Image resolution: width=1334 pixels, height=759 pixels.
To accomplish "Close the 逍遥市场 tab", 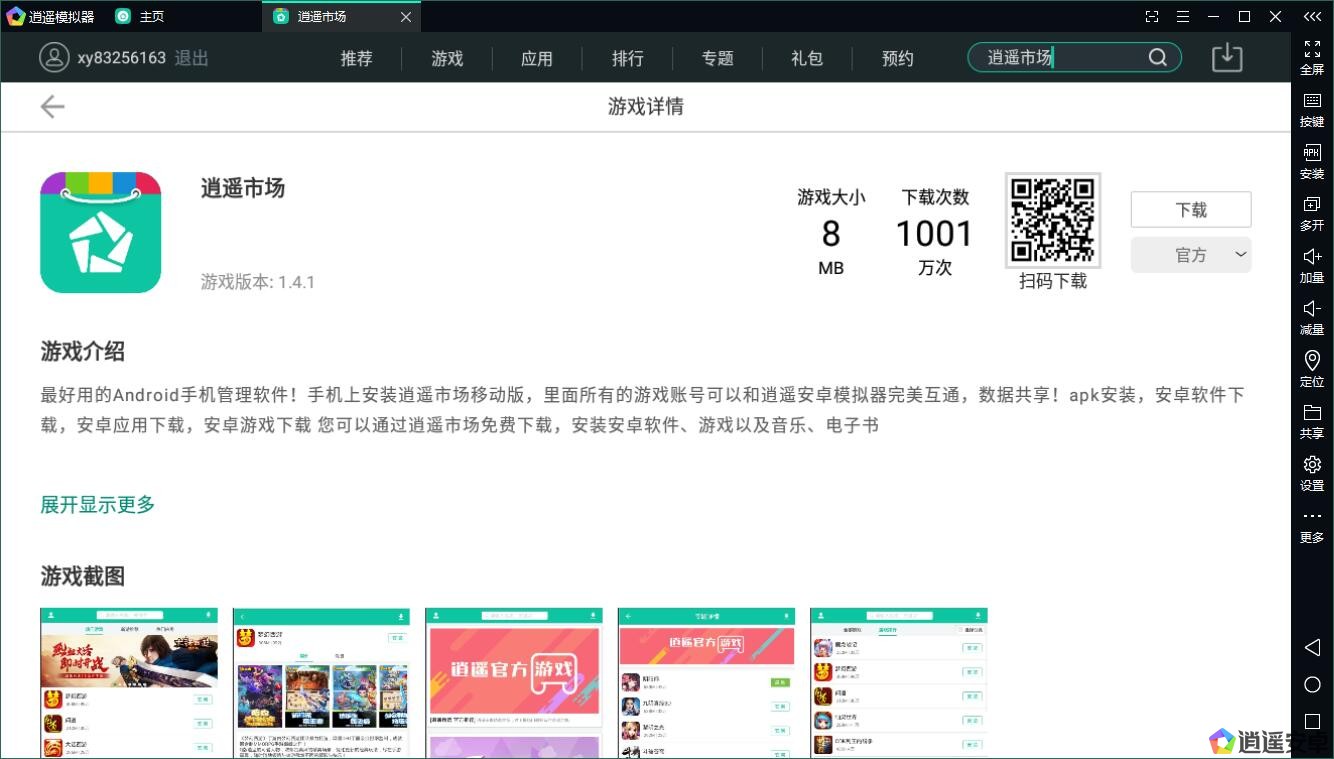I will pos(405,17).
